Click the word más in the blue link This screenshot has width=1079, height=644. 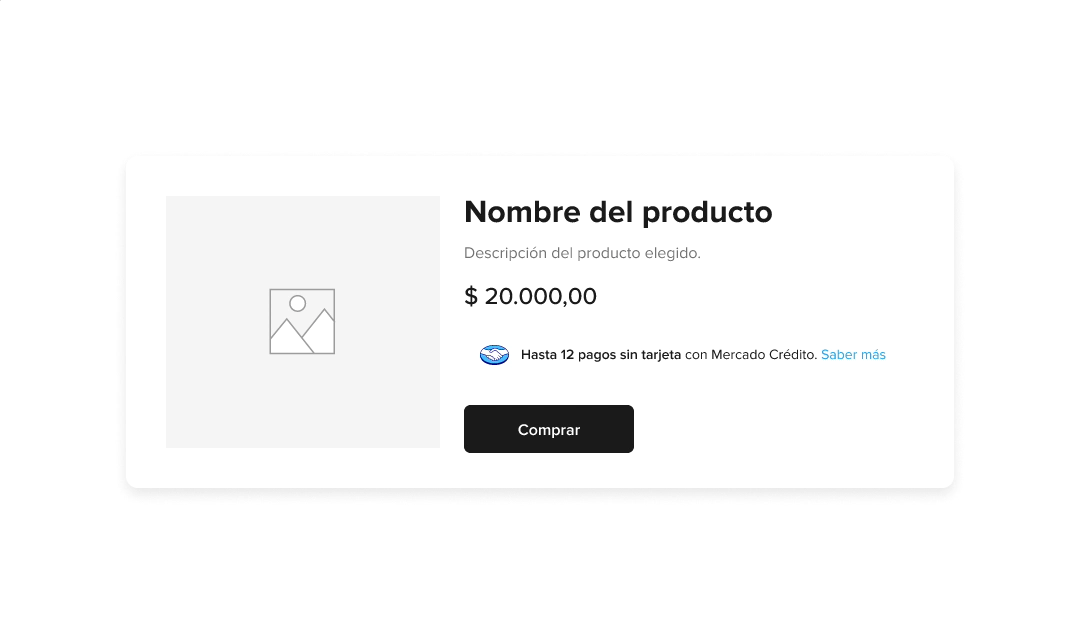coord(873,354)
